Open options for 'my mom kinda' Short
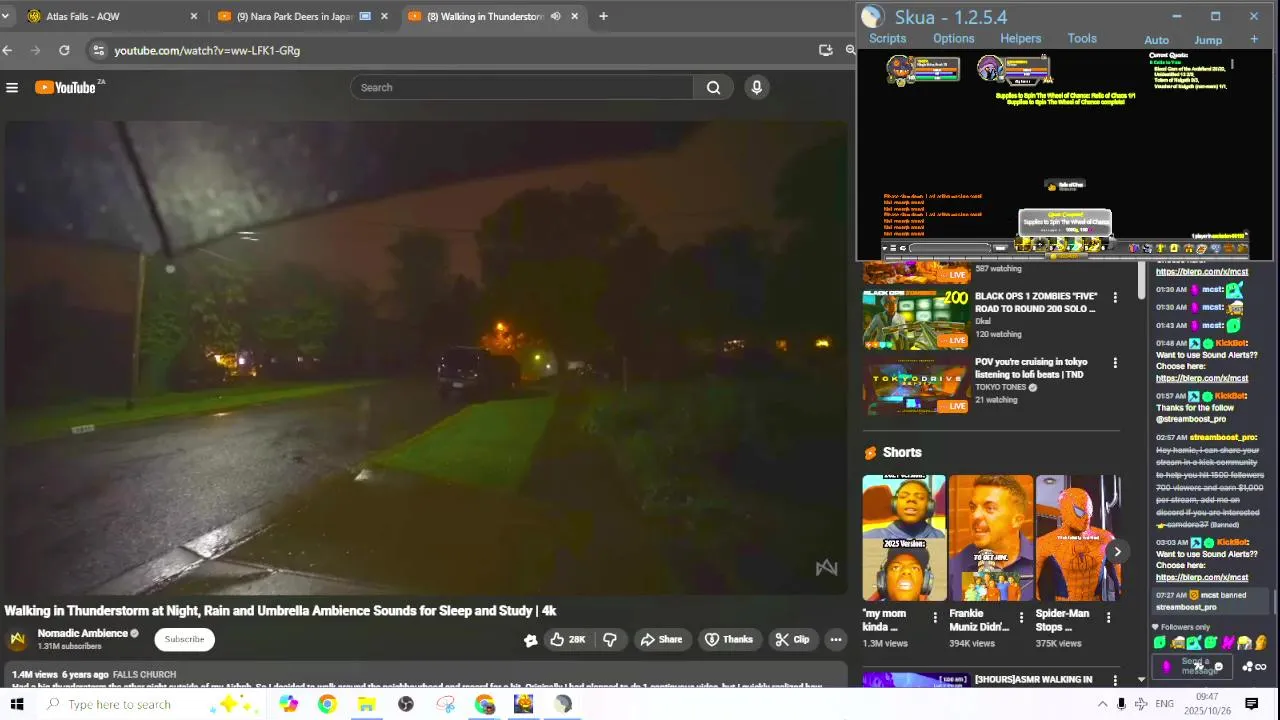 (x=935, y=618)
